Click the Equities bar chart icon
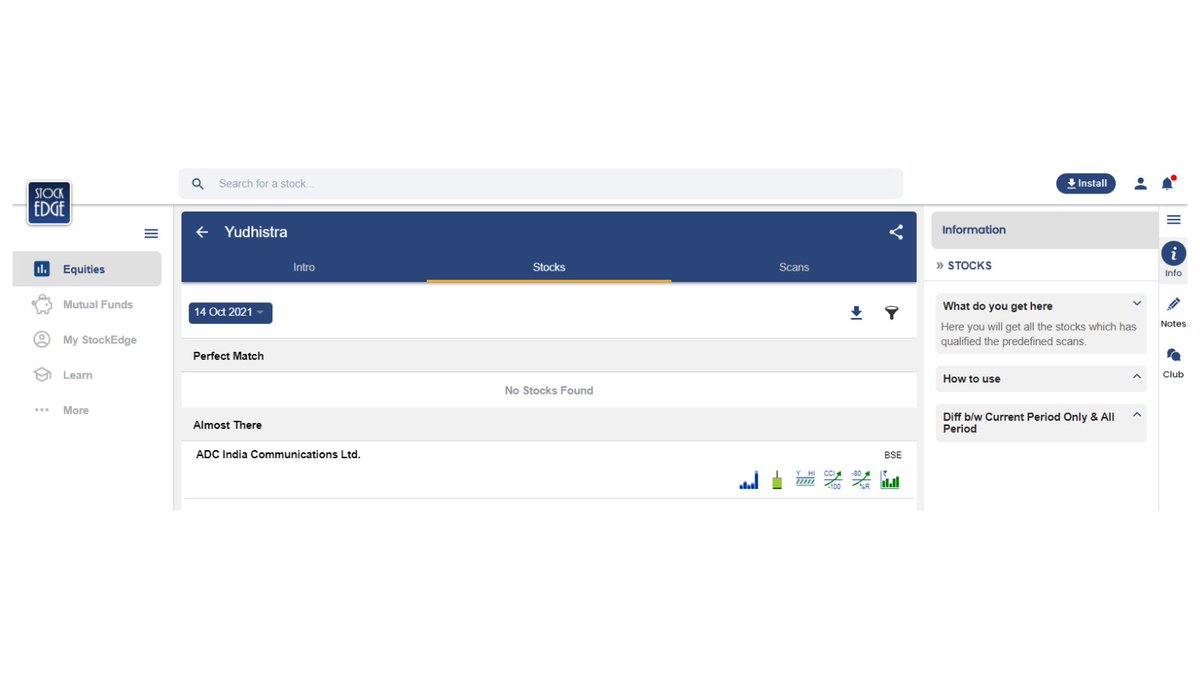Screen dimensions: 1200x675 42,269
